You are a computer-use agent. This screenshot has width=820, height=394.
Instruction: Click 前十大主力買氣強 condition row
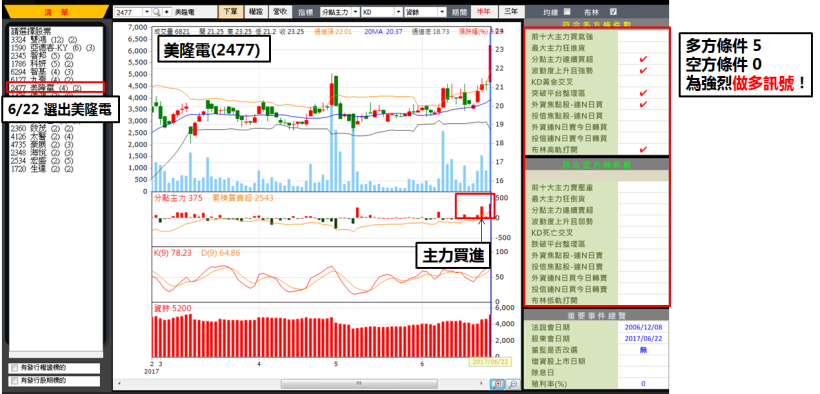pyautogui.click(x=597, y=37)
